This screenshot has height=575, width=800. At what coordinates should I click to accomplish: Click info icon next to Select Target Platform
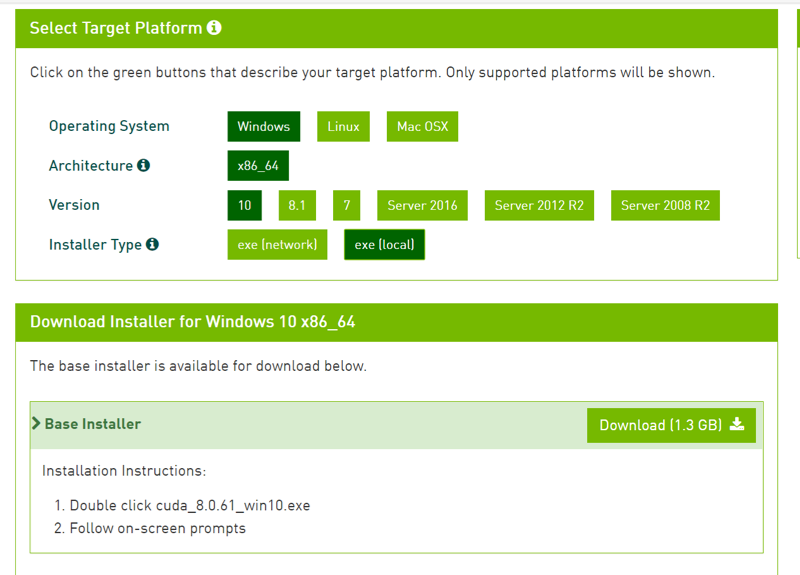214,28
